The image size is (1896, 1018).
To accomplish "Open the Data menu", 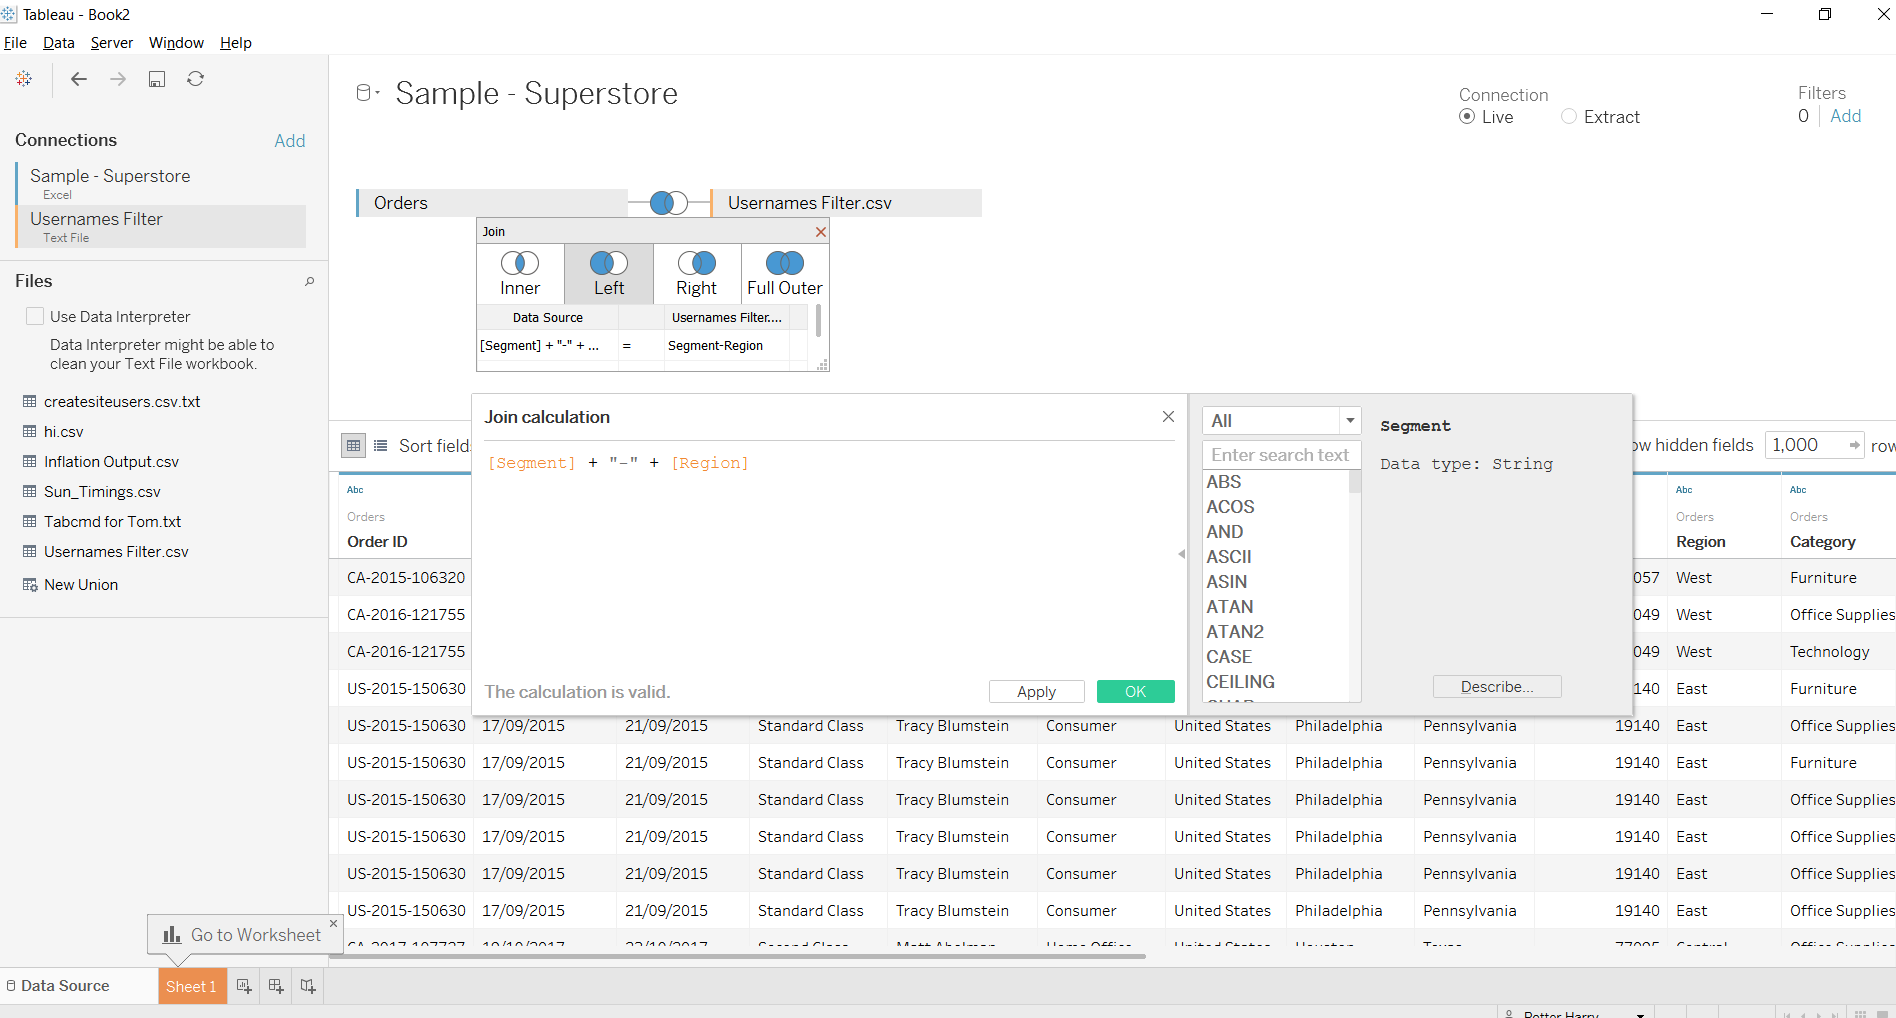I will tap(59, 43).
